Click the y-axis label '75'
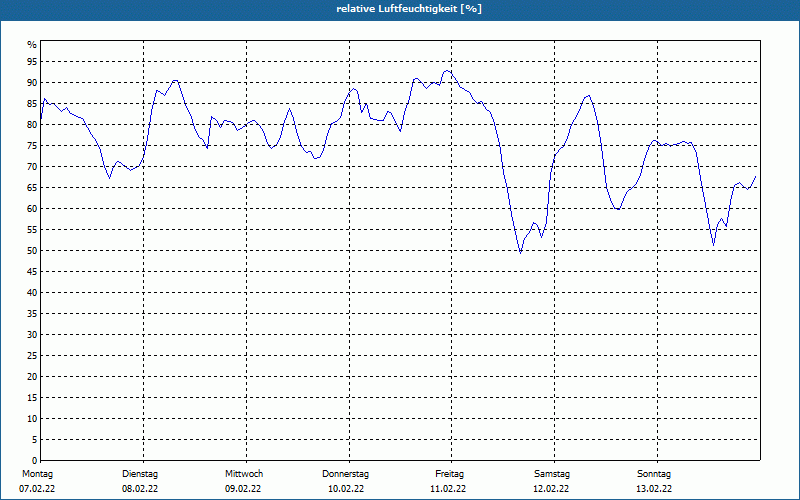Image resolution: width=800 pixels, height=500 pixels. [32, 145]
